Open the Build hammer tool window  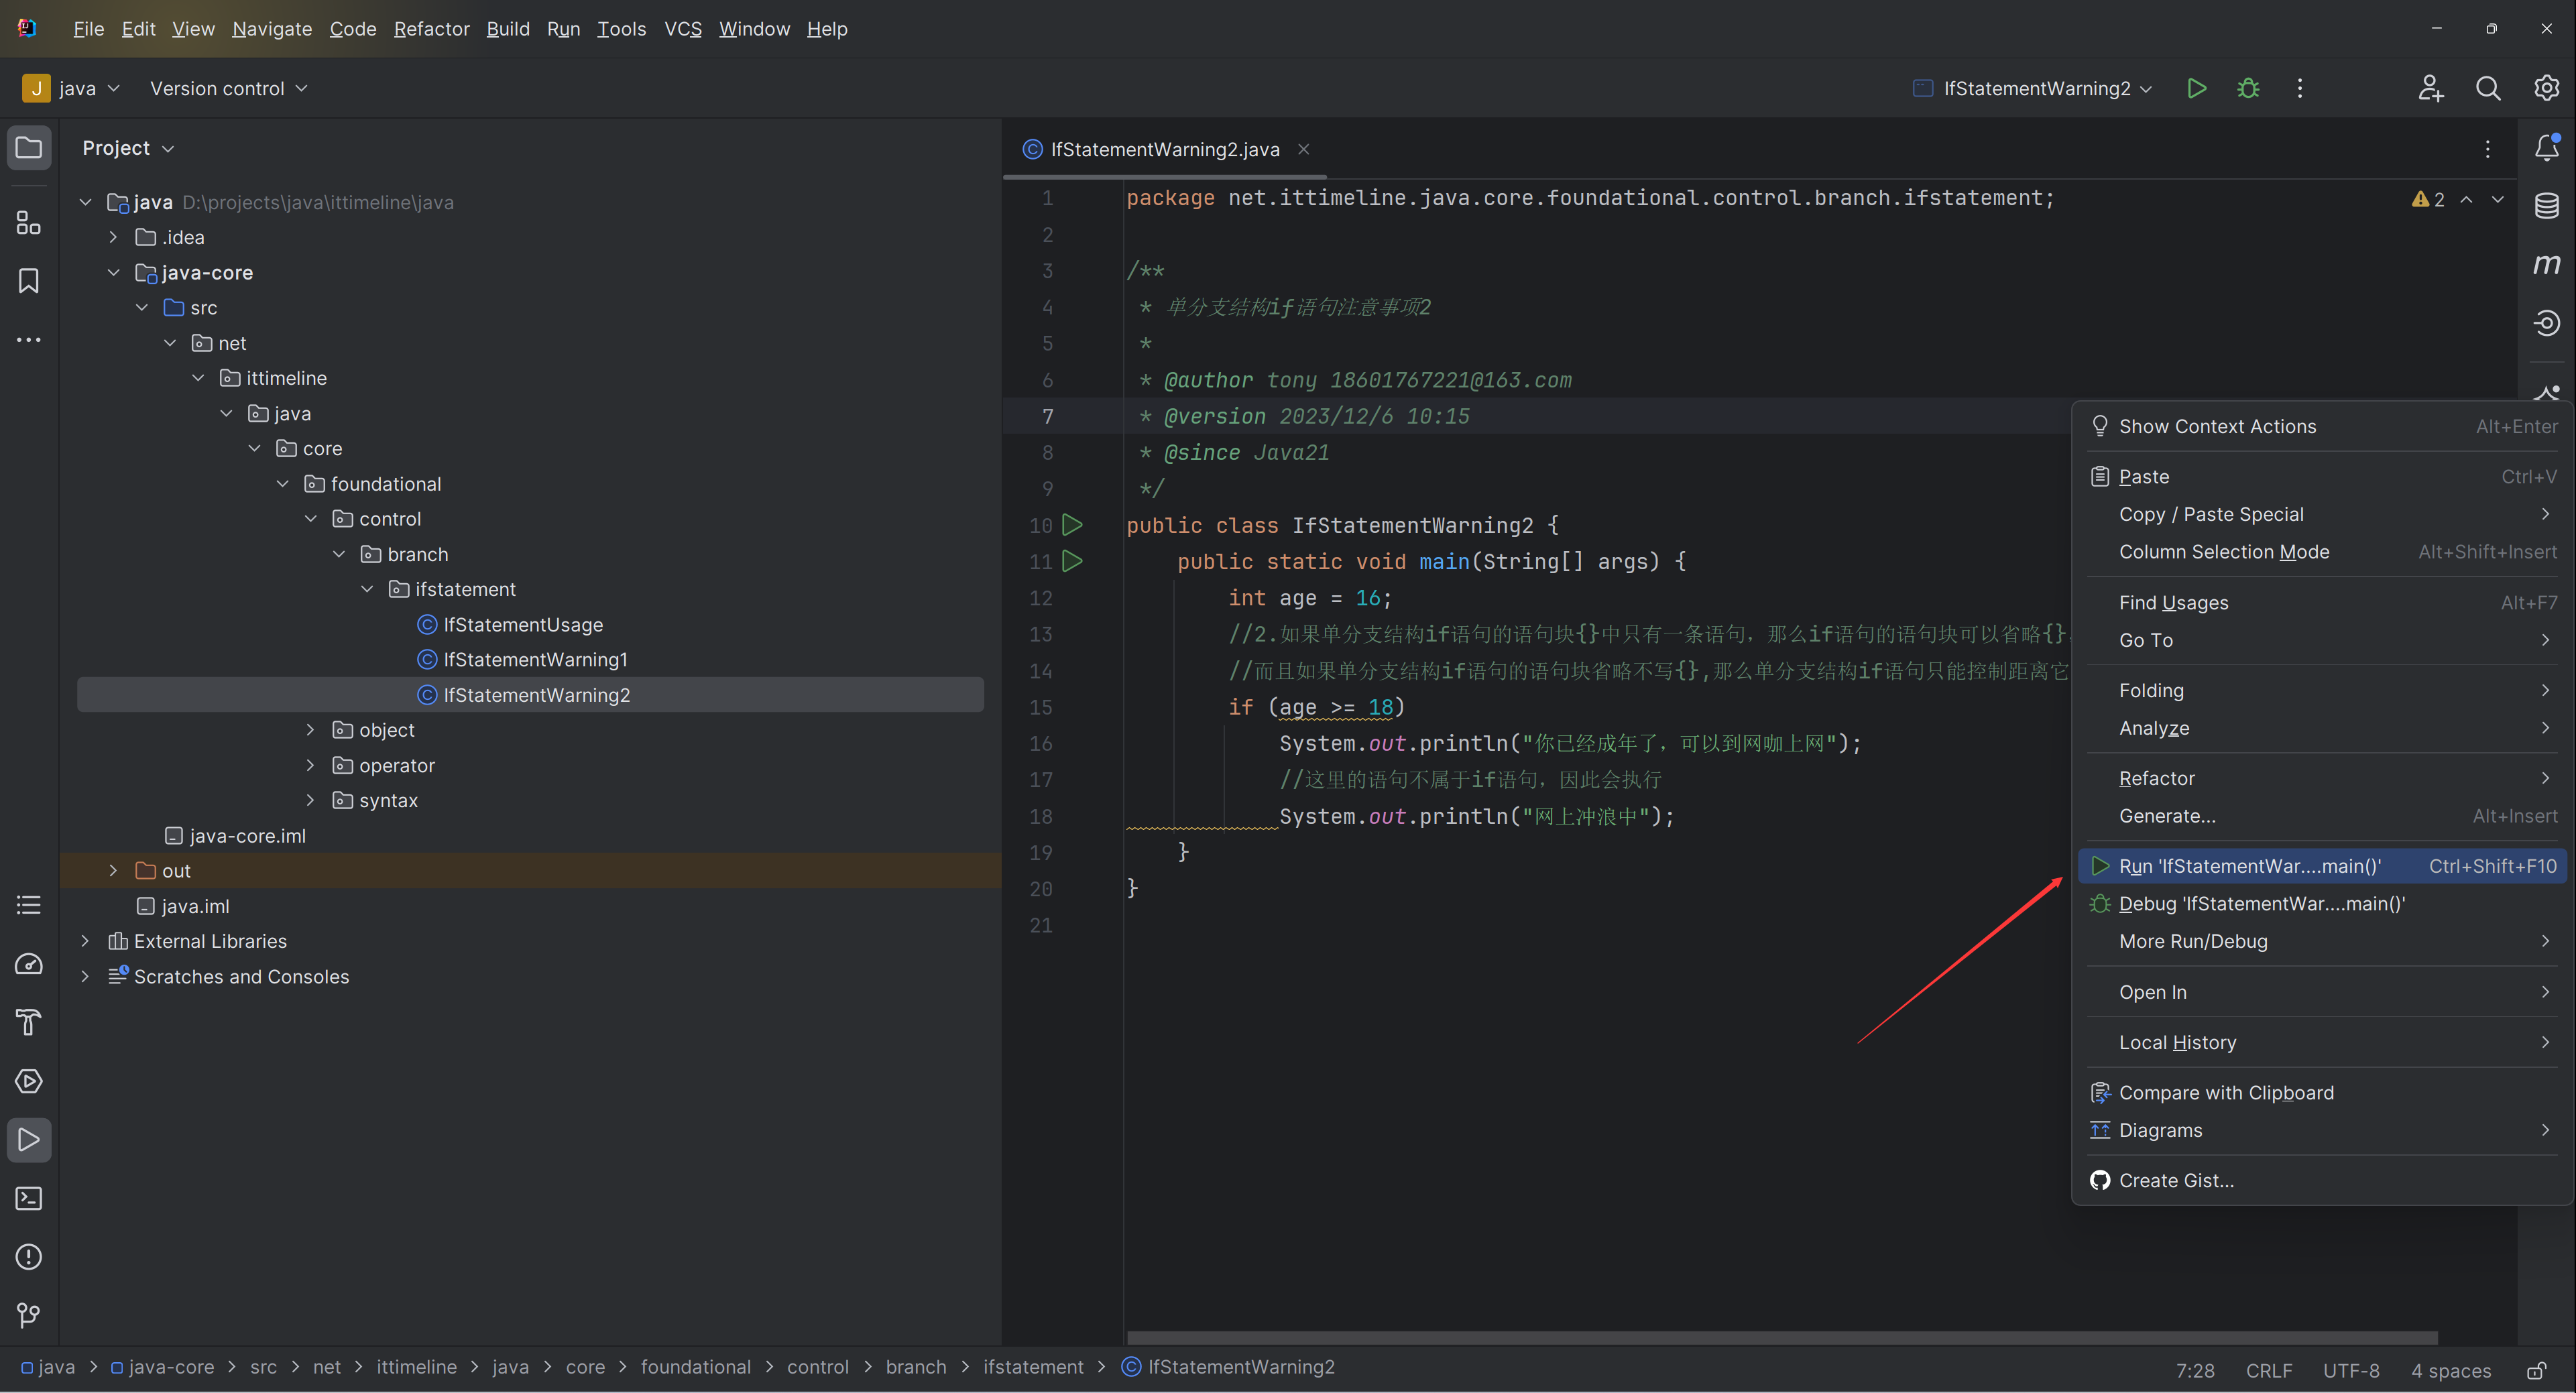[x=29, y=1022]
